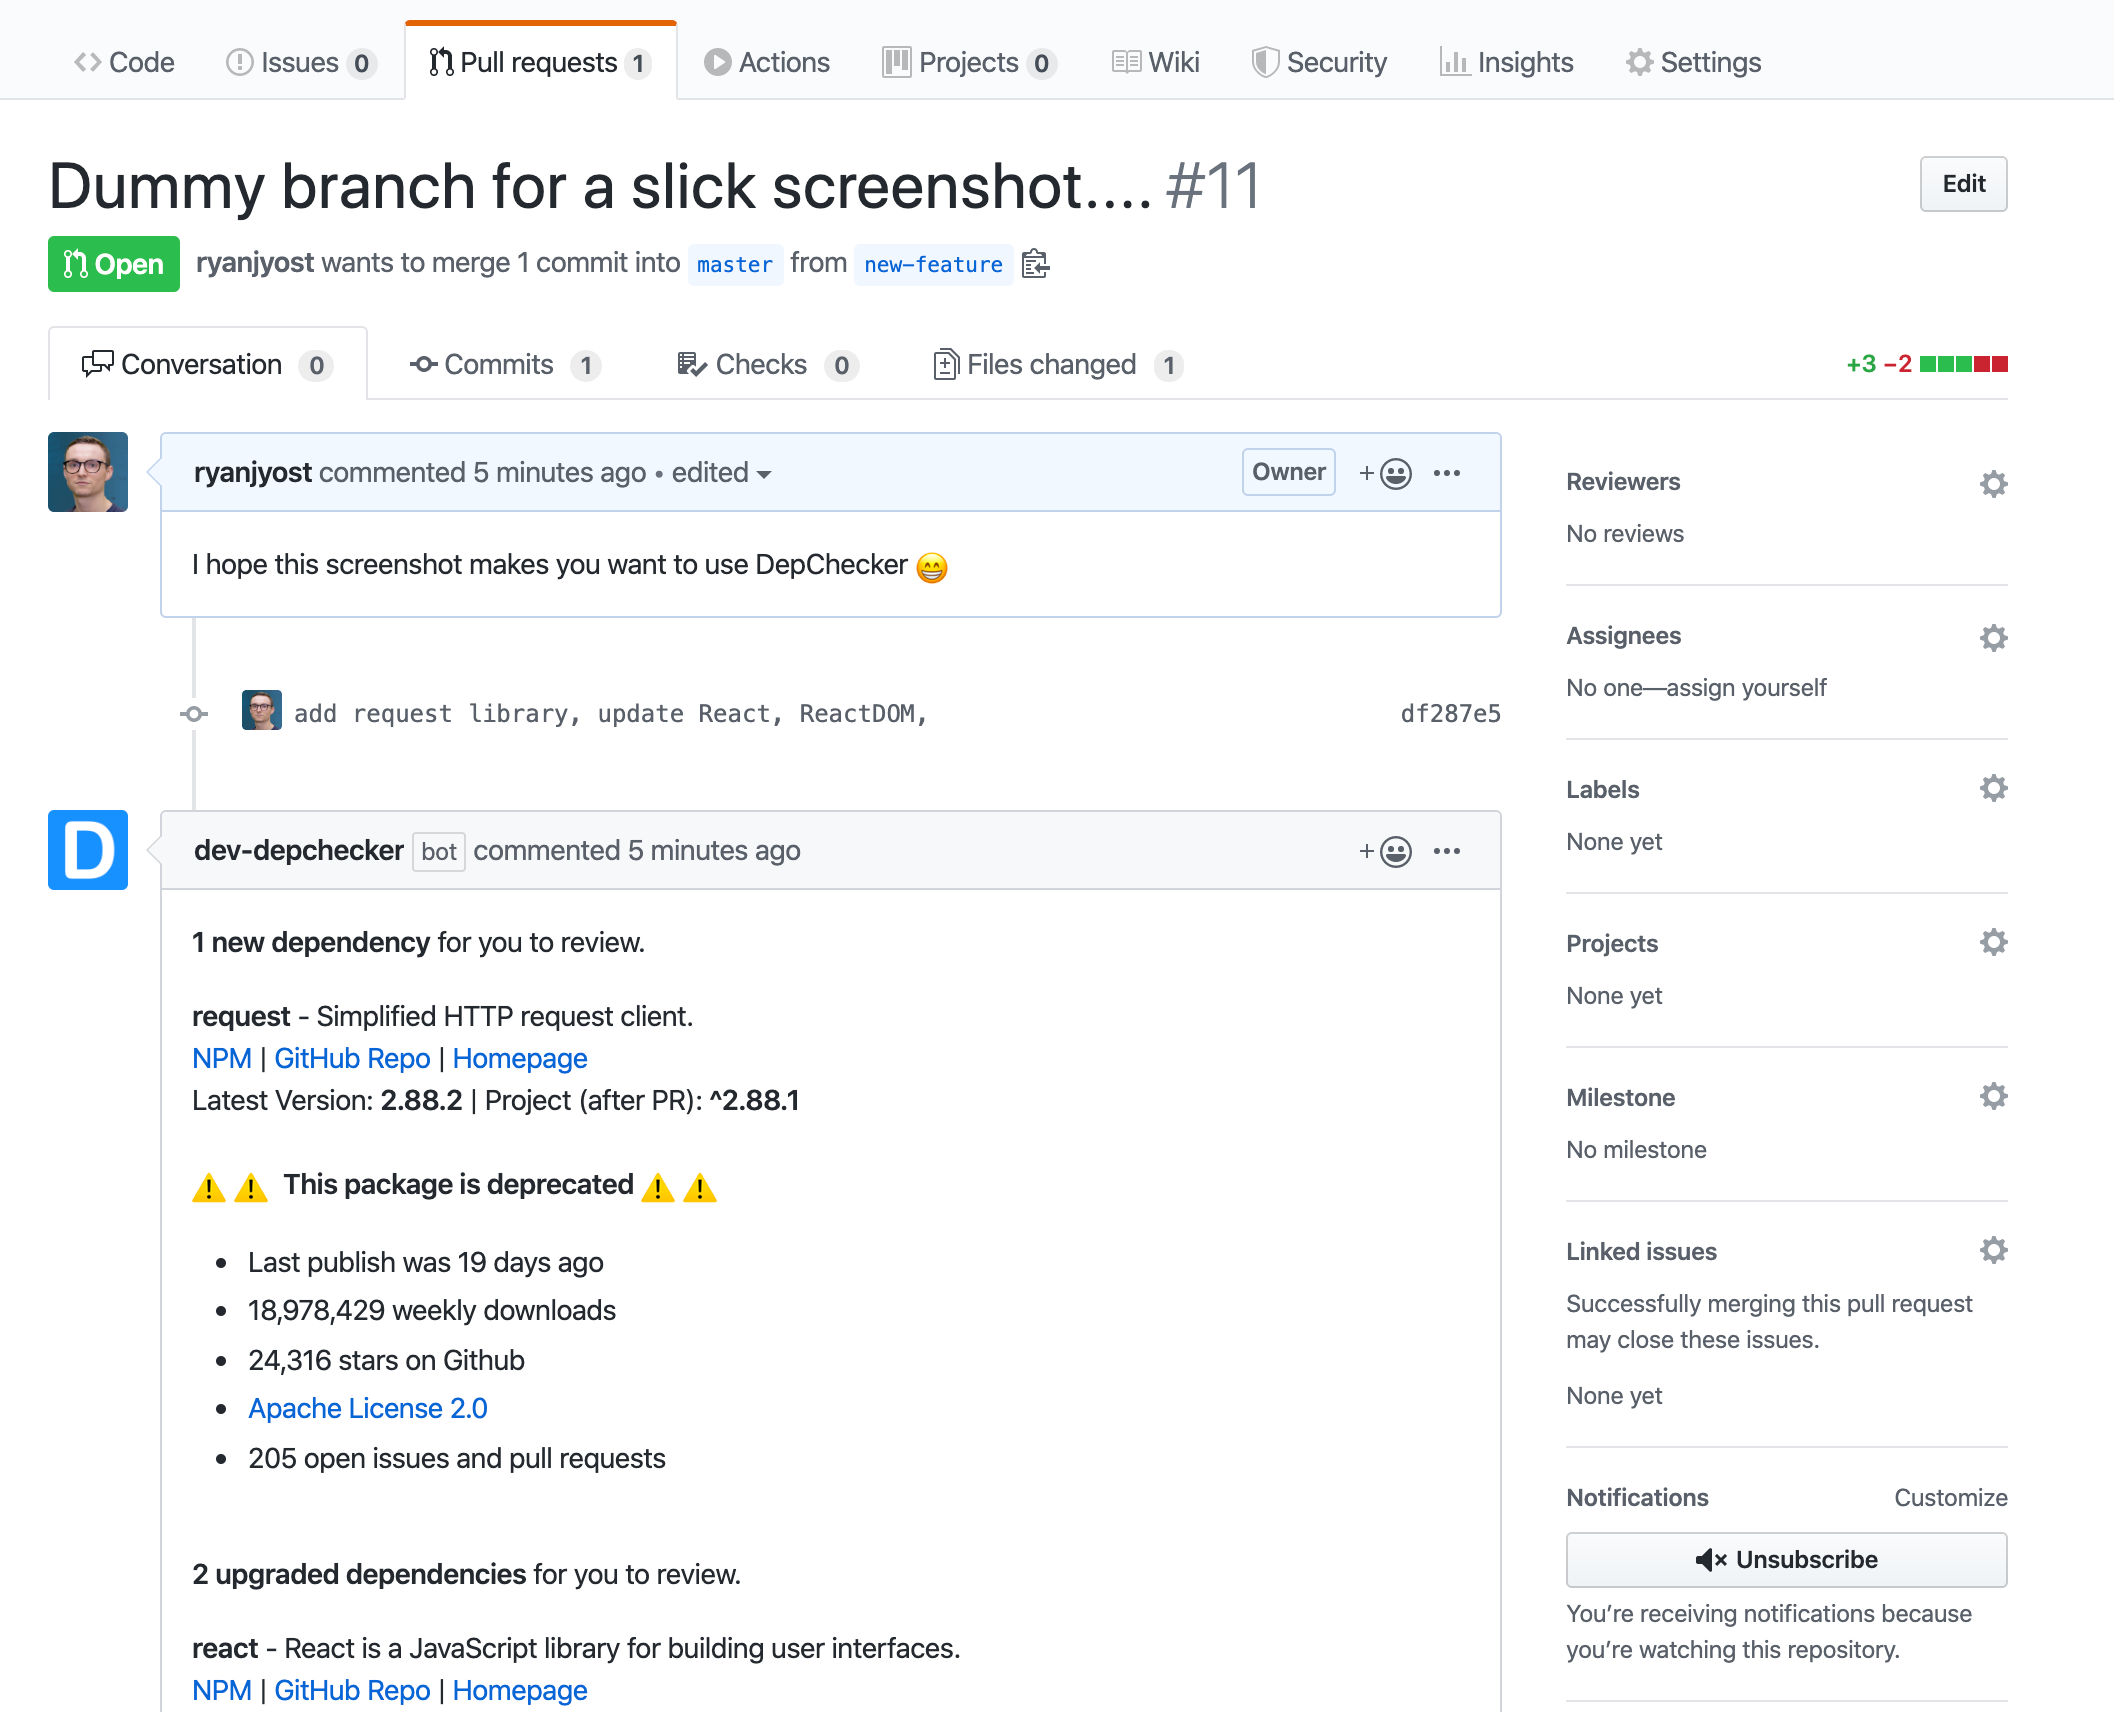Open the Projects repository tab
Image resolution: width=2114 pixels, height=1712 pixels.
[x=968, y=62]
